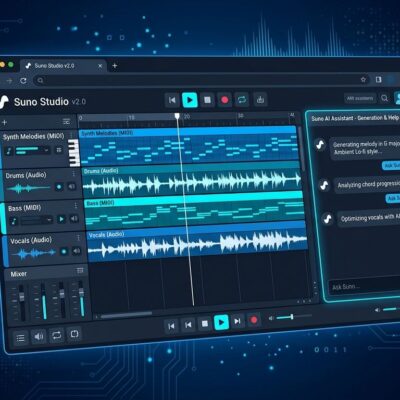The image size is (400, 400).
Task: Click the Ask Suno input field
Action: point(364,286)
